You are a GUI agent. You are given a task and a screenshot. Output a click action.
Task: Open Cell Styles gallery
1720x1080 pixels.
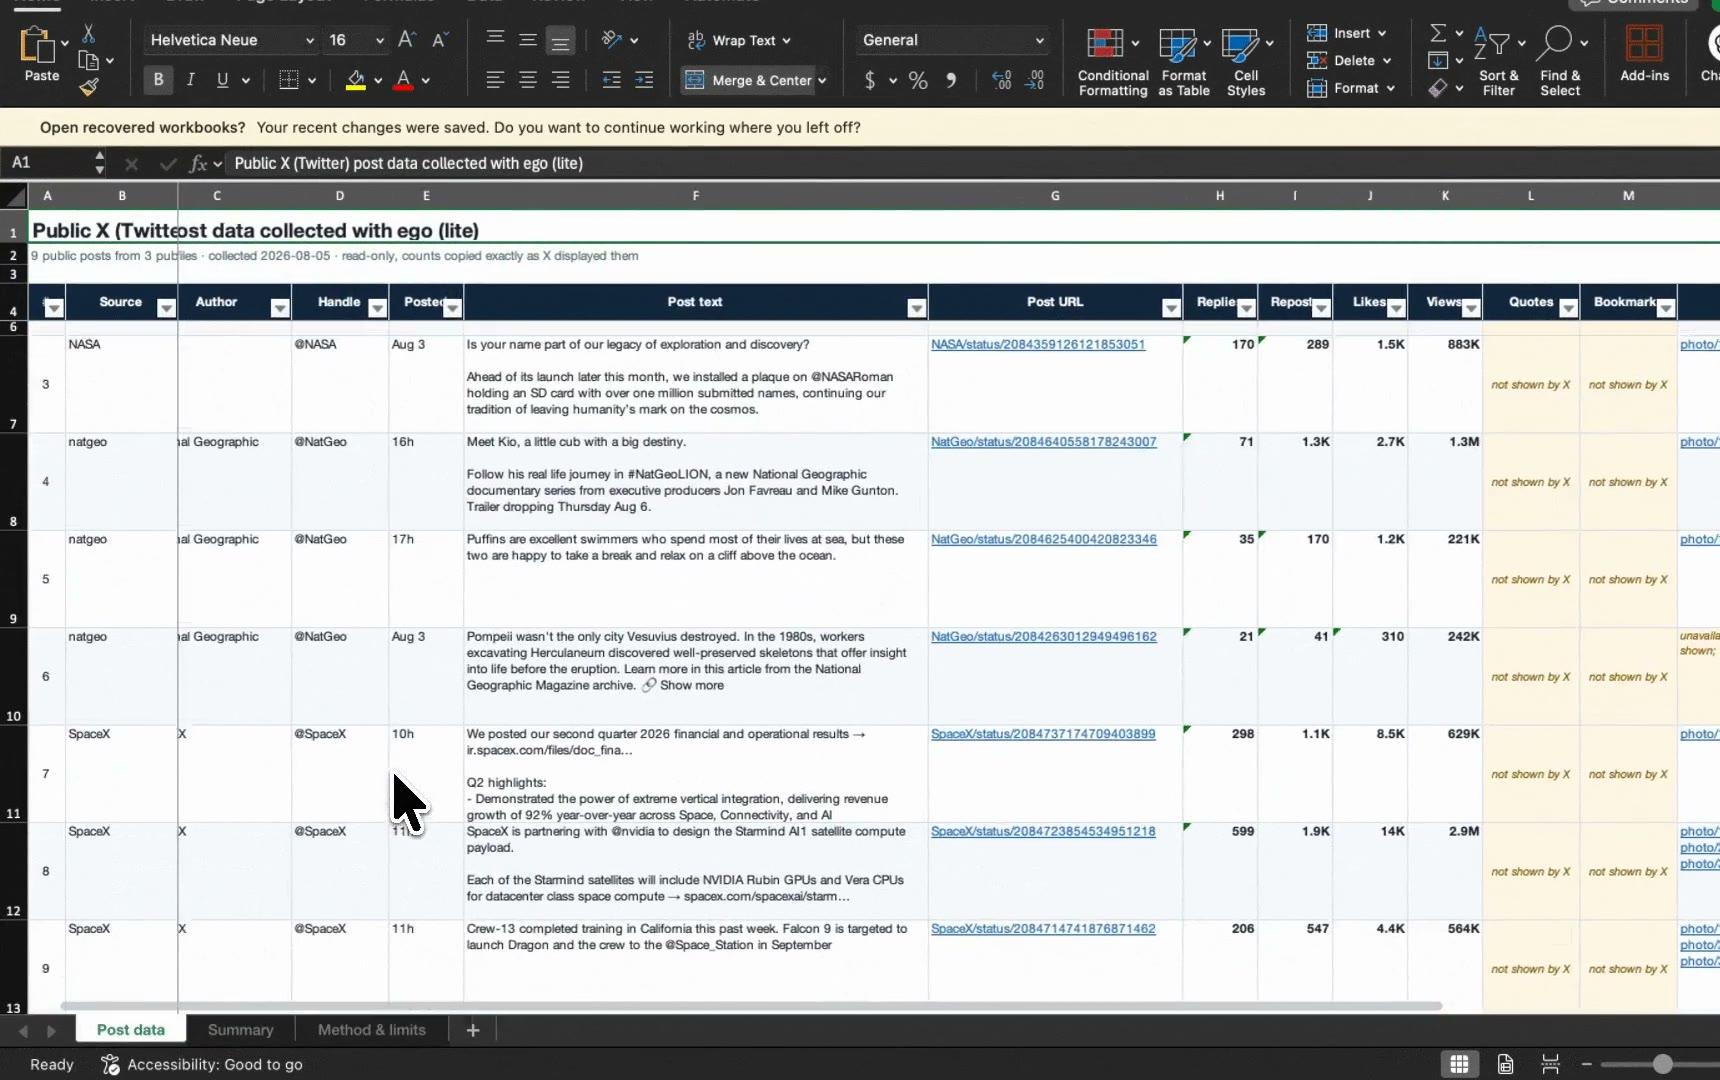point(1246,62)
